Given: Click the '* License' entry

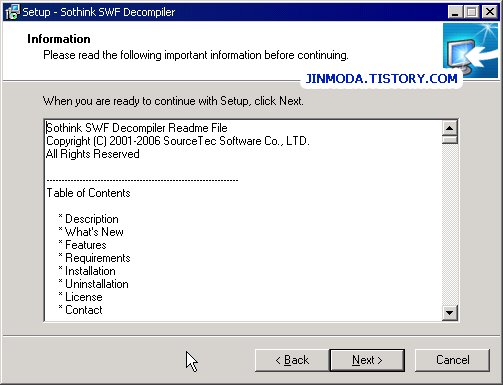Looking at the screenshot, I should 80,297.
